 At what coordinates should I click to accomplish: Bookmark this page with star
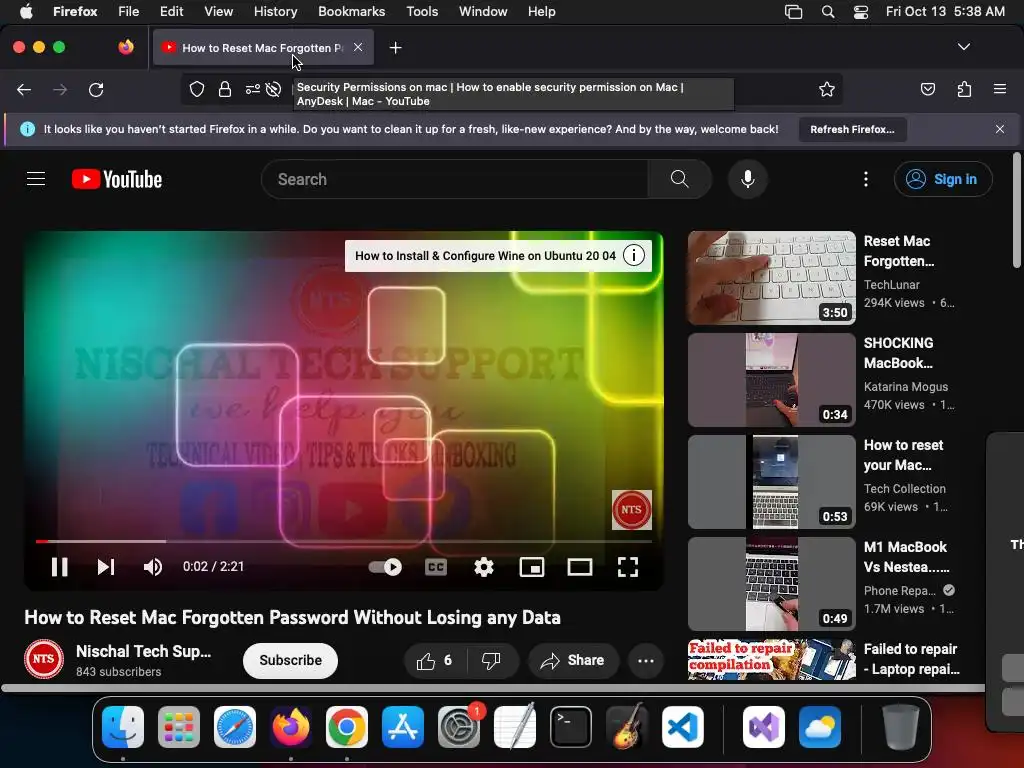(x=827, y=89)
